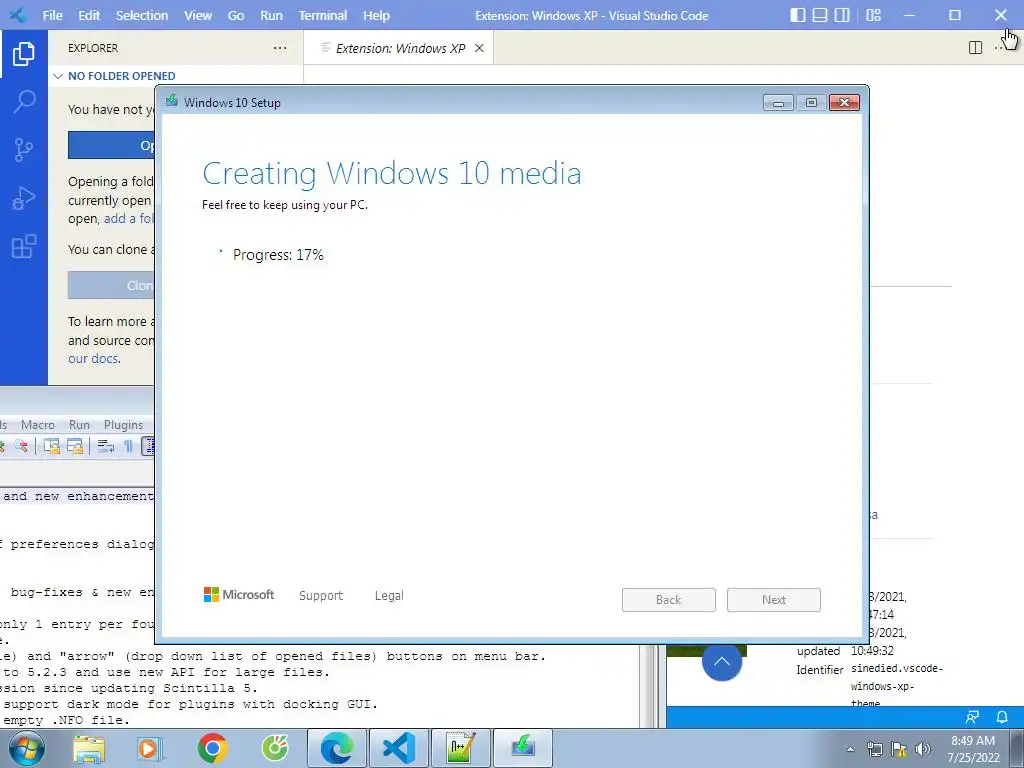Open the Explorer view in VS Code activity bar
This screenshot has width=1024, height=768.
coord(24,54)
